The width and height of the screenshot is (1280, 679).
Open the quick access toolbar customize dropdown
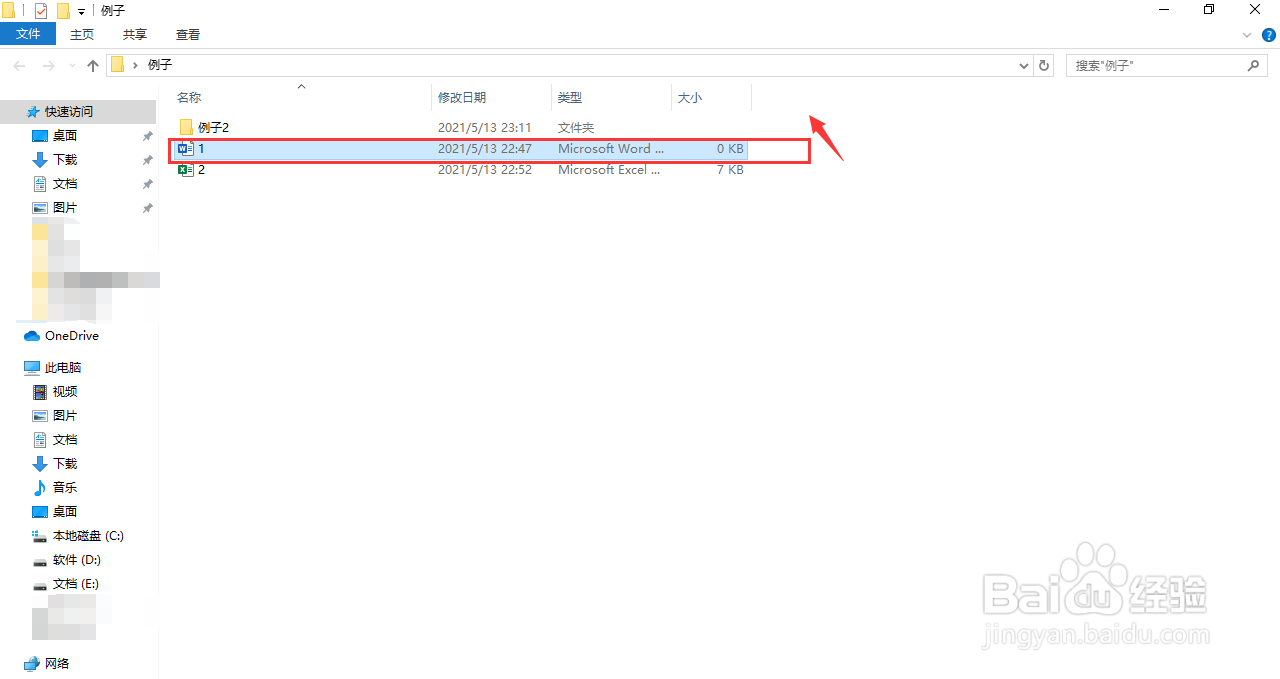(81, 11)
